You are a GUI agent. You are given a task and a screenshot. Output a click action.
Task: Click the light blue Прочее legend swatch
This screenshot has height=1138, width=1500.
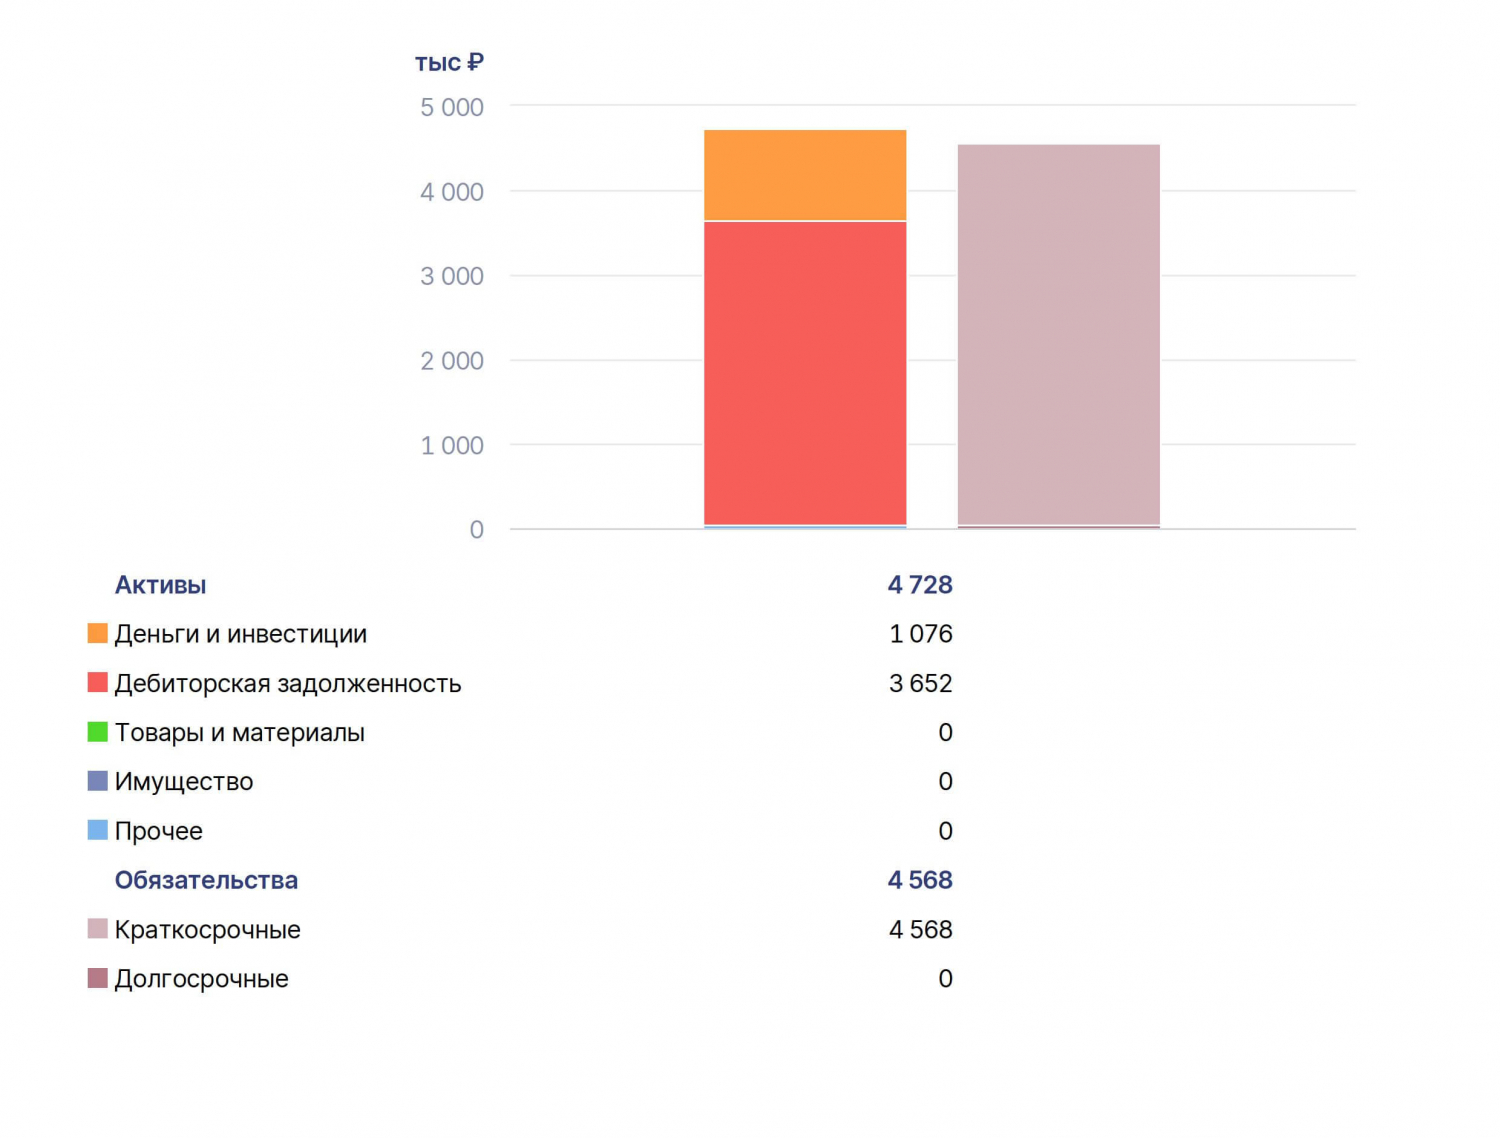(97, 830)
